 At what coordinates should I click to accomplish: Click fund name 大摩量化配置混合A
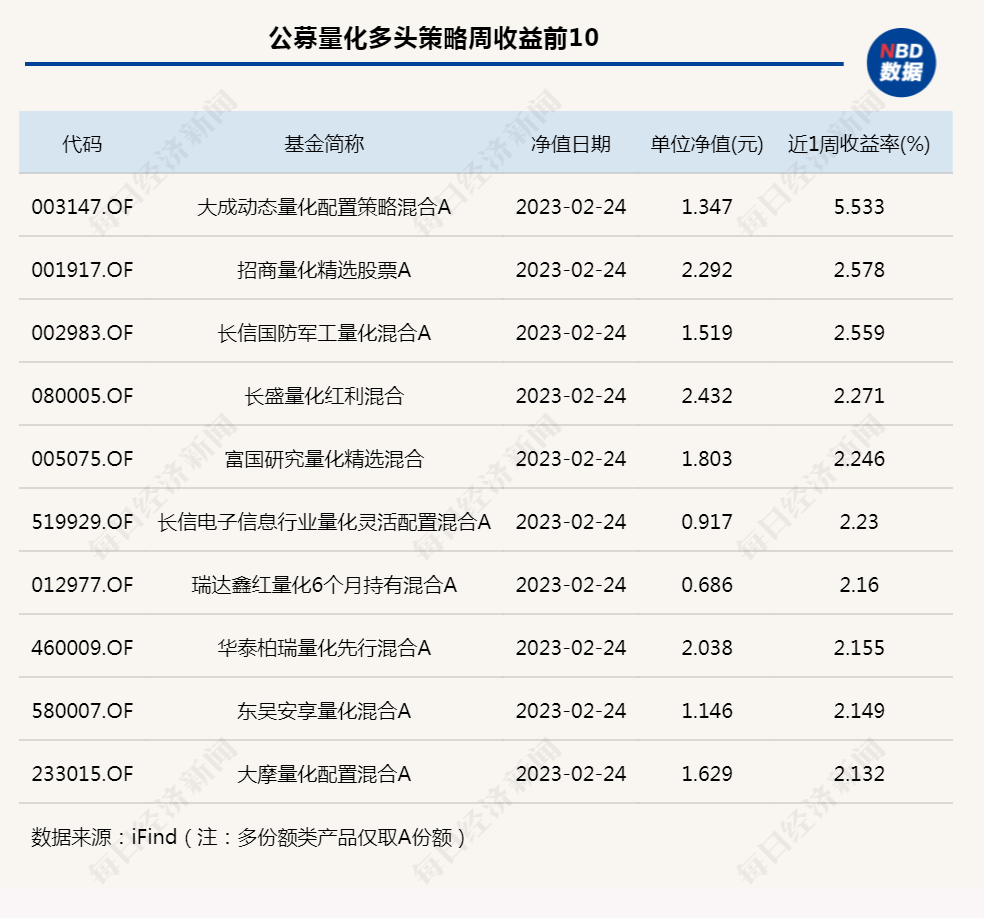[324, 774]
